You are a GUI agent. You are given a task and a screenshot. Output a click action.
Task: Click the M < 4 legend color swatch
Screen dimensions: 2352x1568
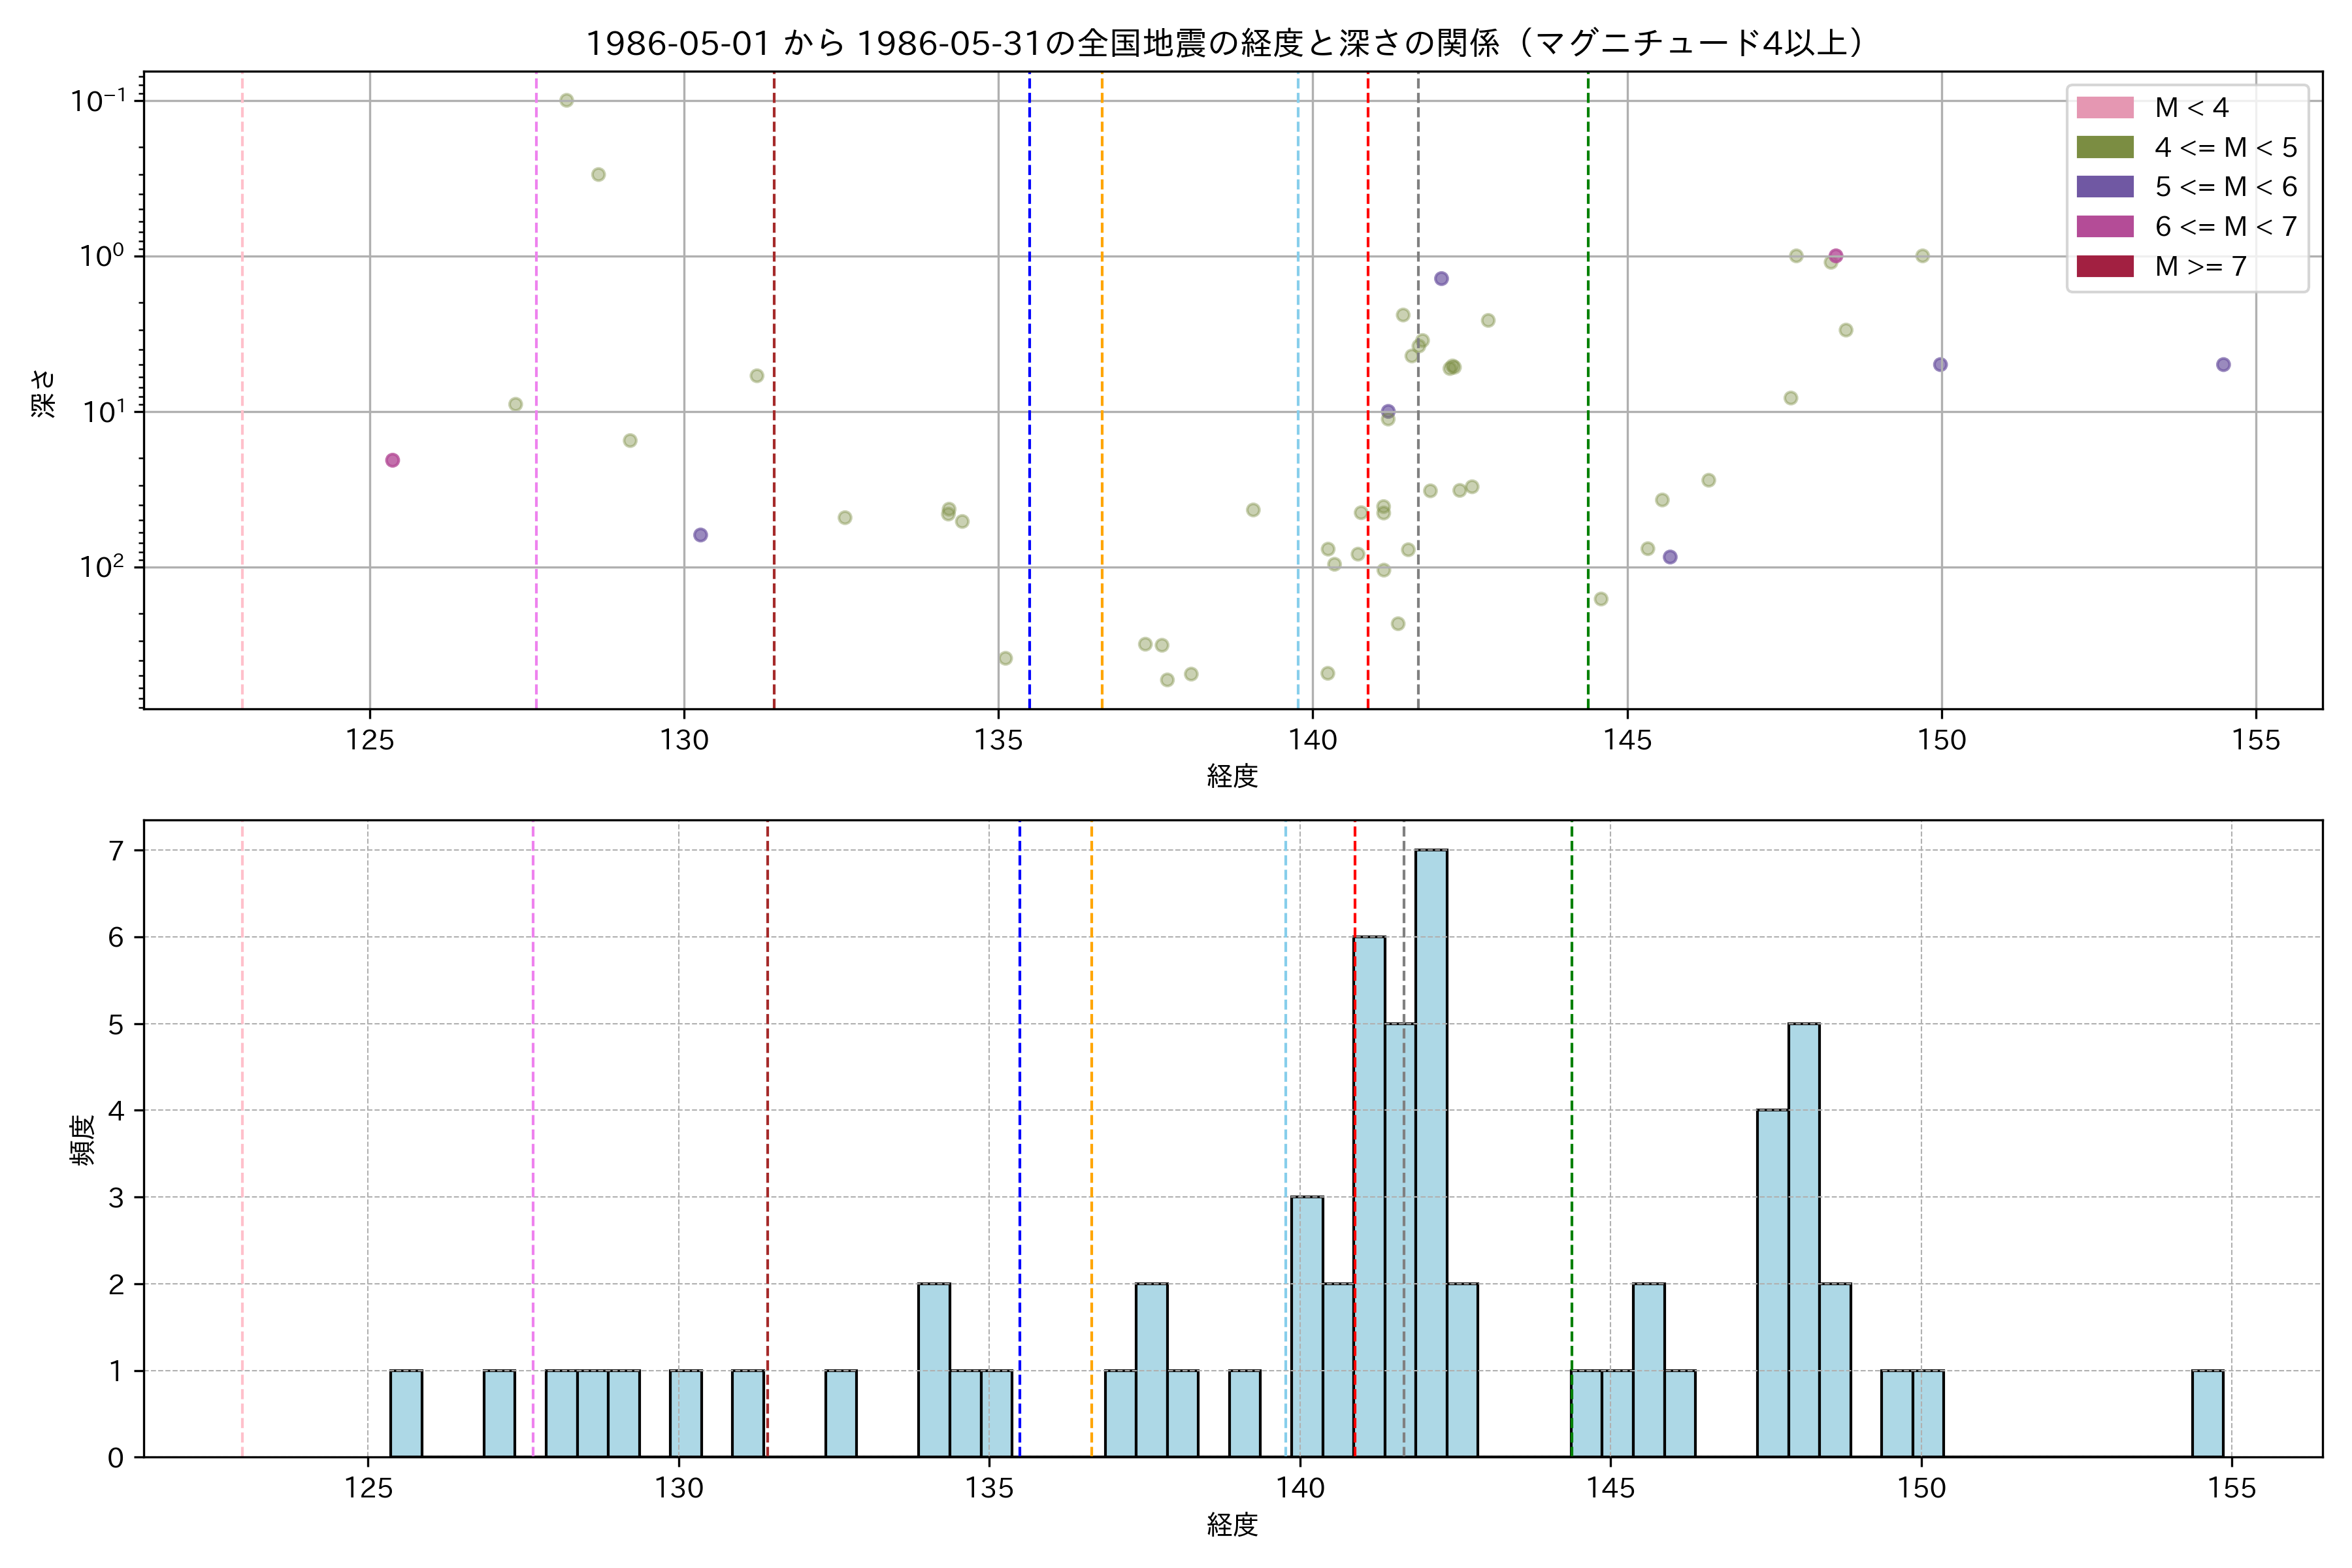(x=2104, y=107)
